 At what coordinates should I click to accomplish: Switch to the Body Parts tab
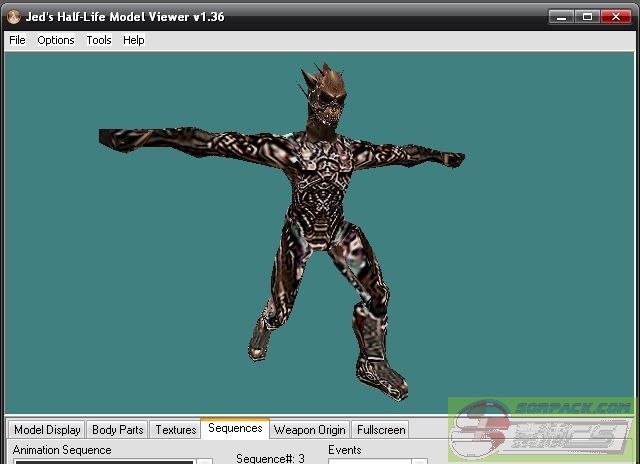click(x=118, y=430)
